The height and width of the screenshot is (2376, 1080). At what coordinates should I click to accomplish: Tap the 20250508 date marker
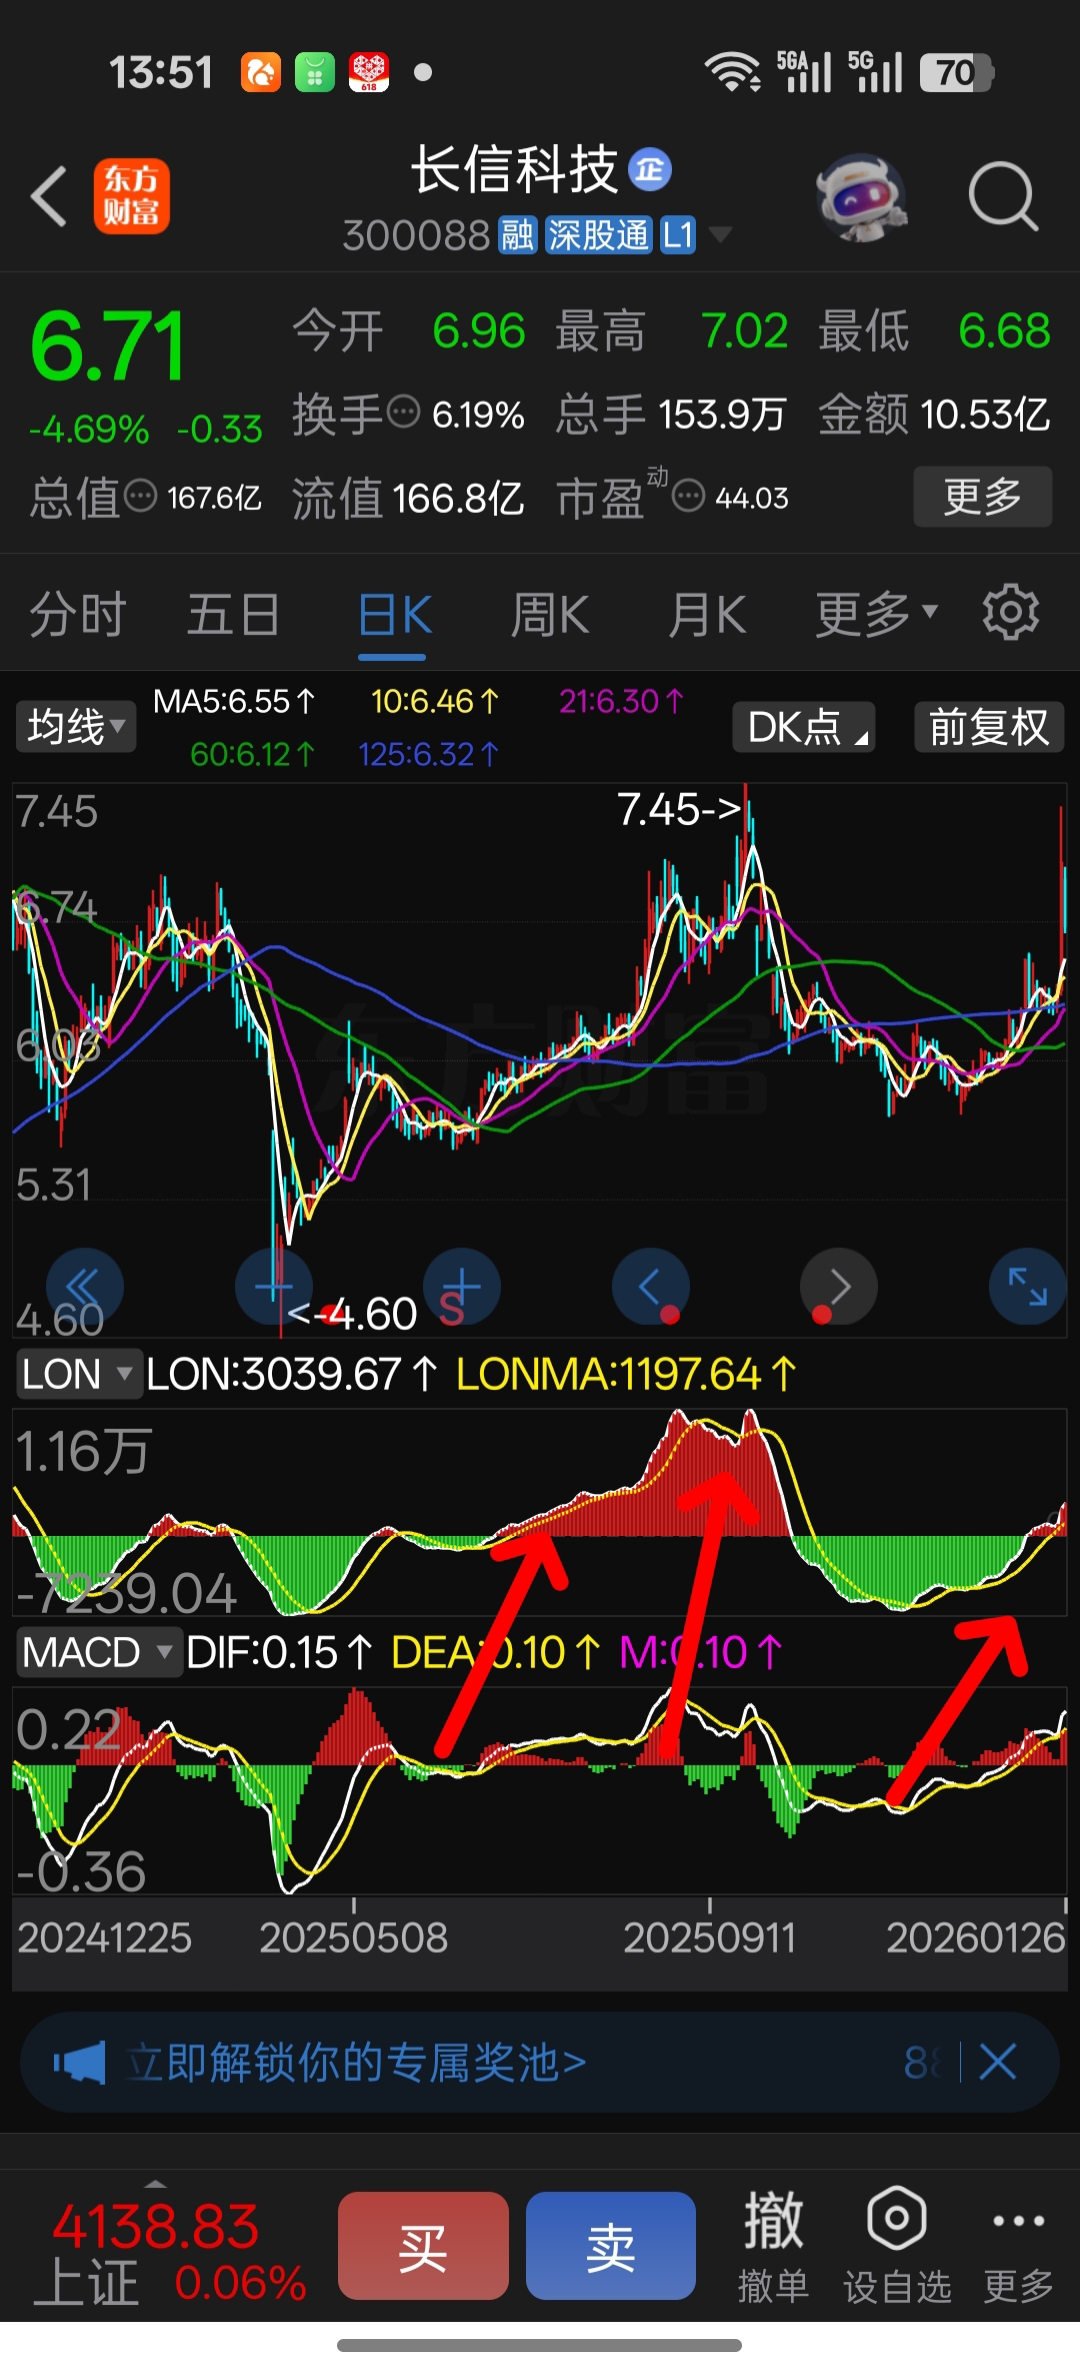coord(353,1938)
